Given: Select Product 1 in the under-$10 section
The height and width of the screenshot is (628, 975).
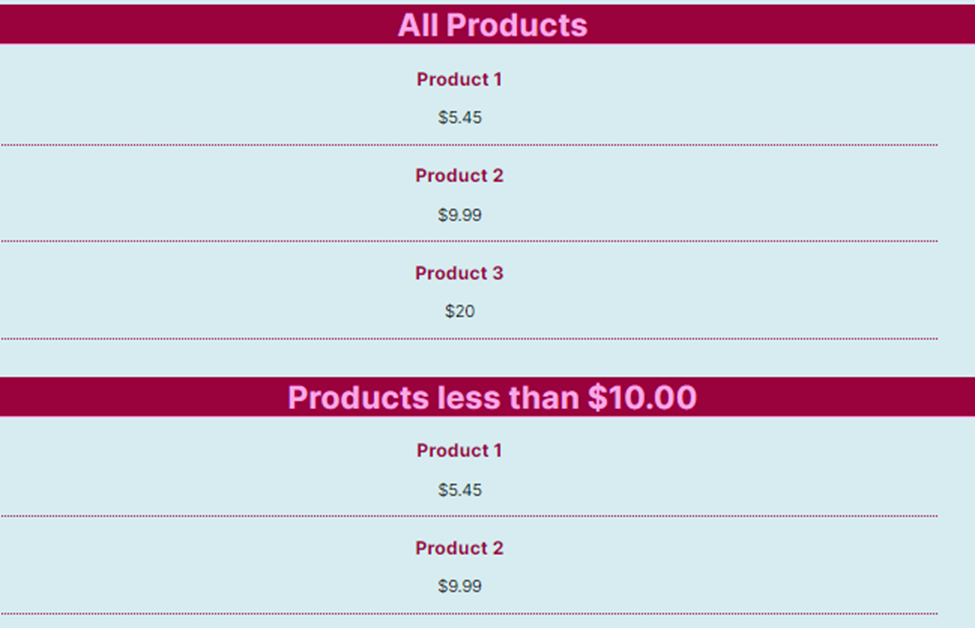Looking at the screenshot, I should pyautogui.click(x=459, y=451).
